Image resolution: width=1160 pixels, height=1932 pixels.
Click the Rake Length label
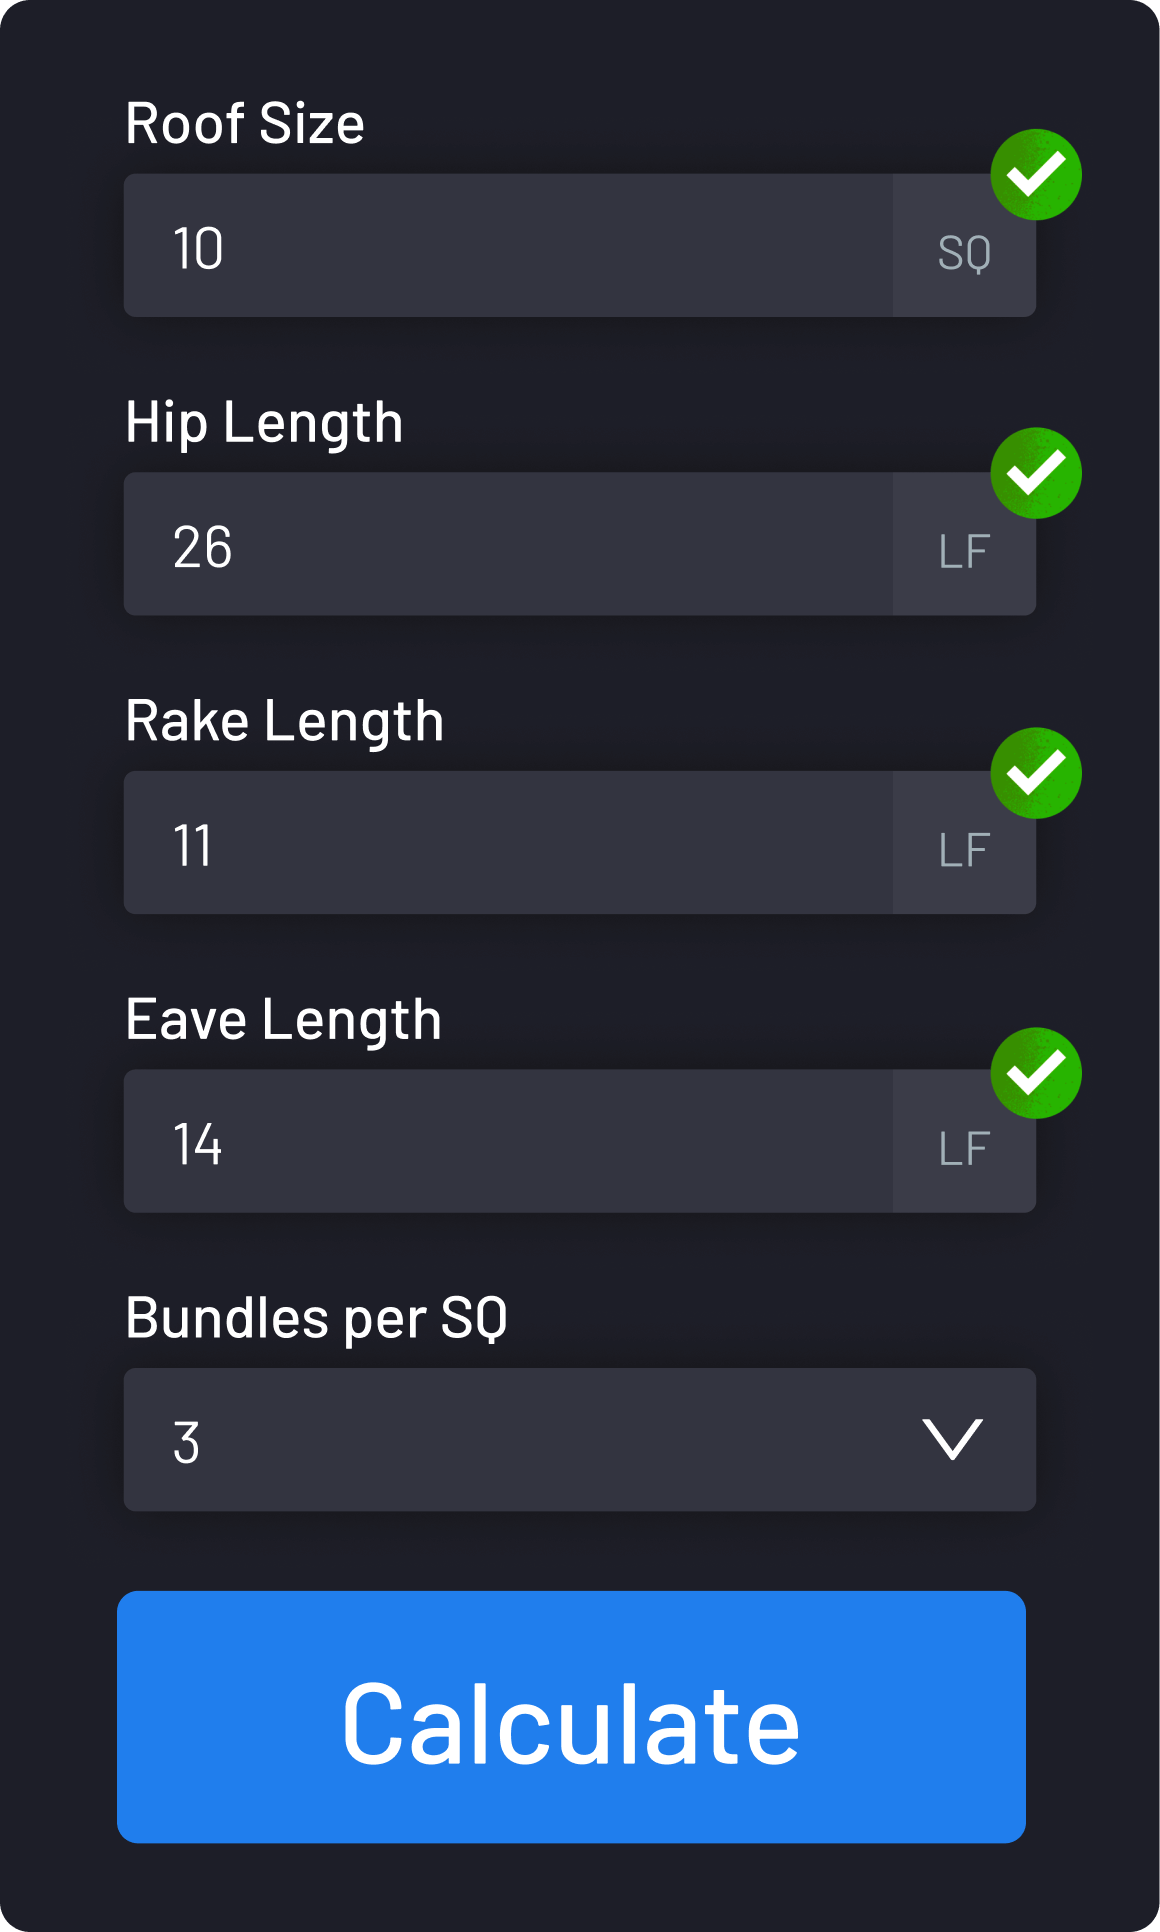(284, 721)
